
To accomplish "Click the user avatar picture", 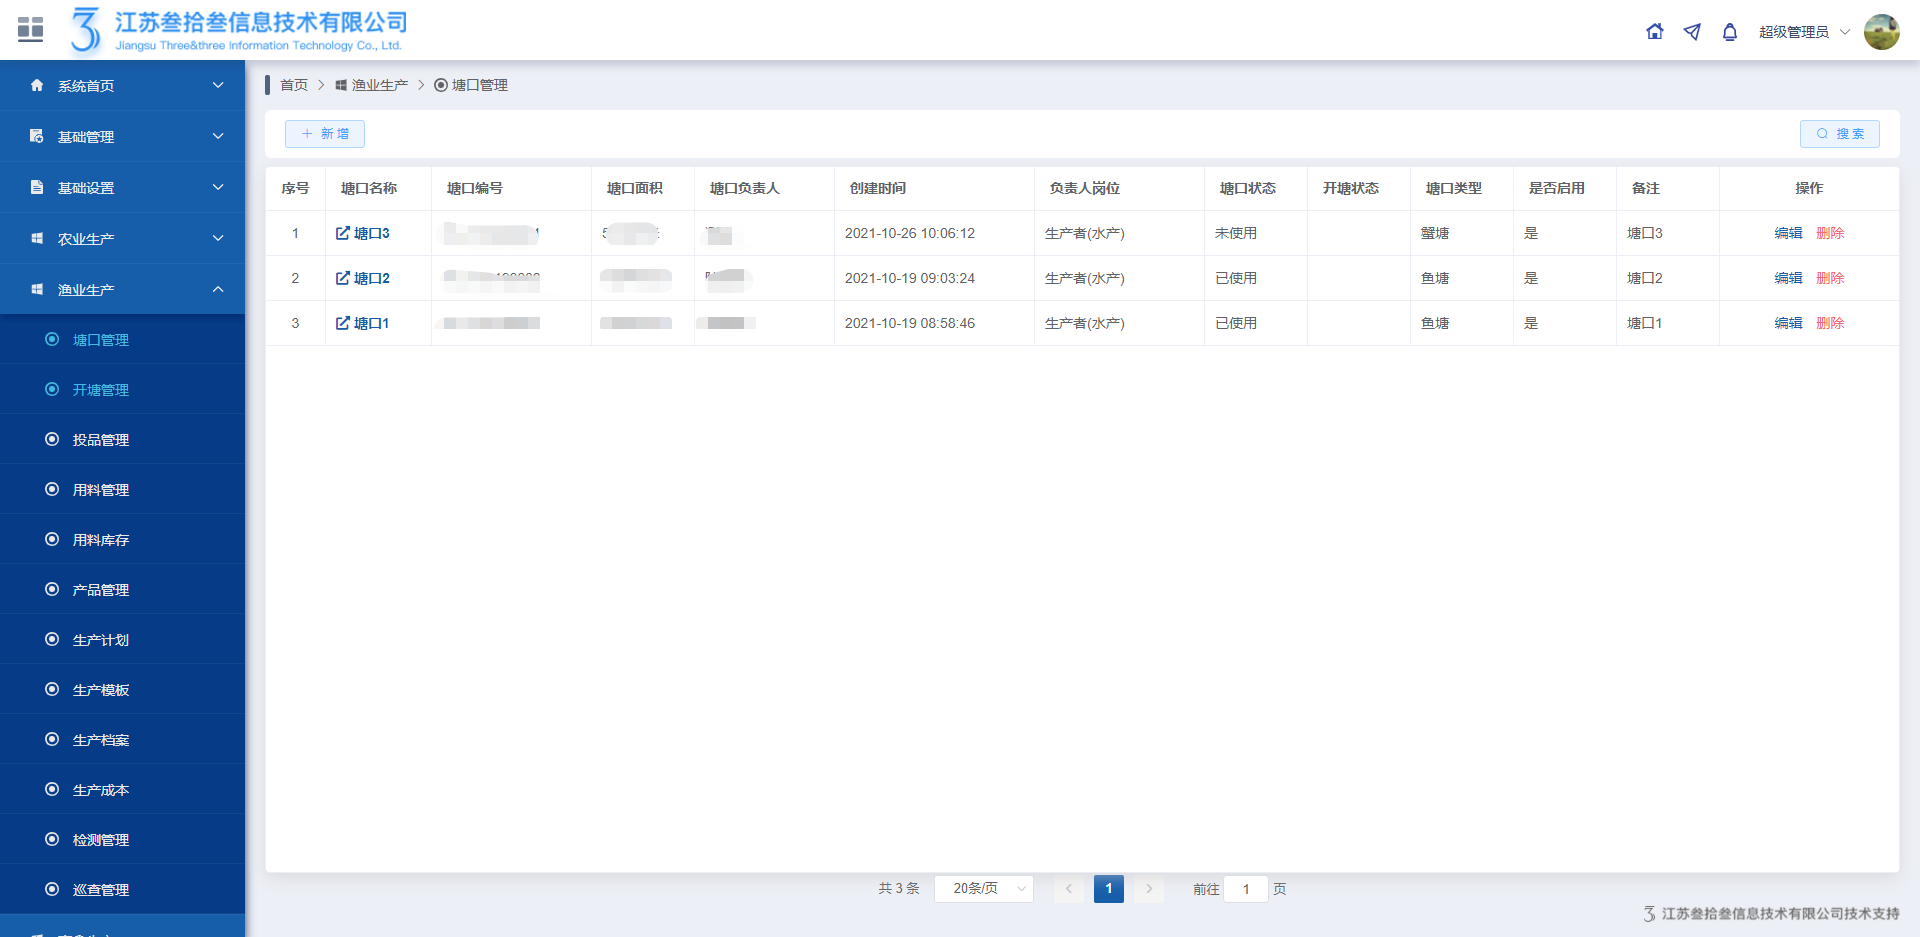I will 1881,32.
